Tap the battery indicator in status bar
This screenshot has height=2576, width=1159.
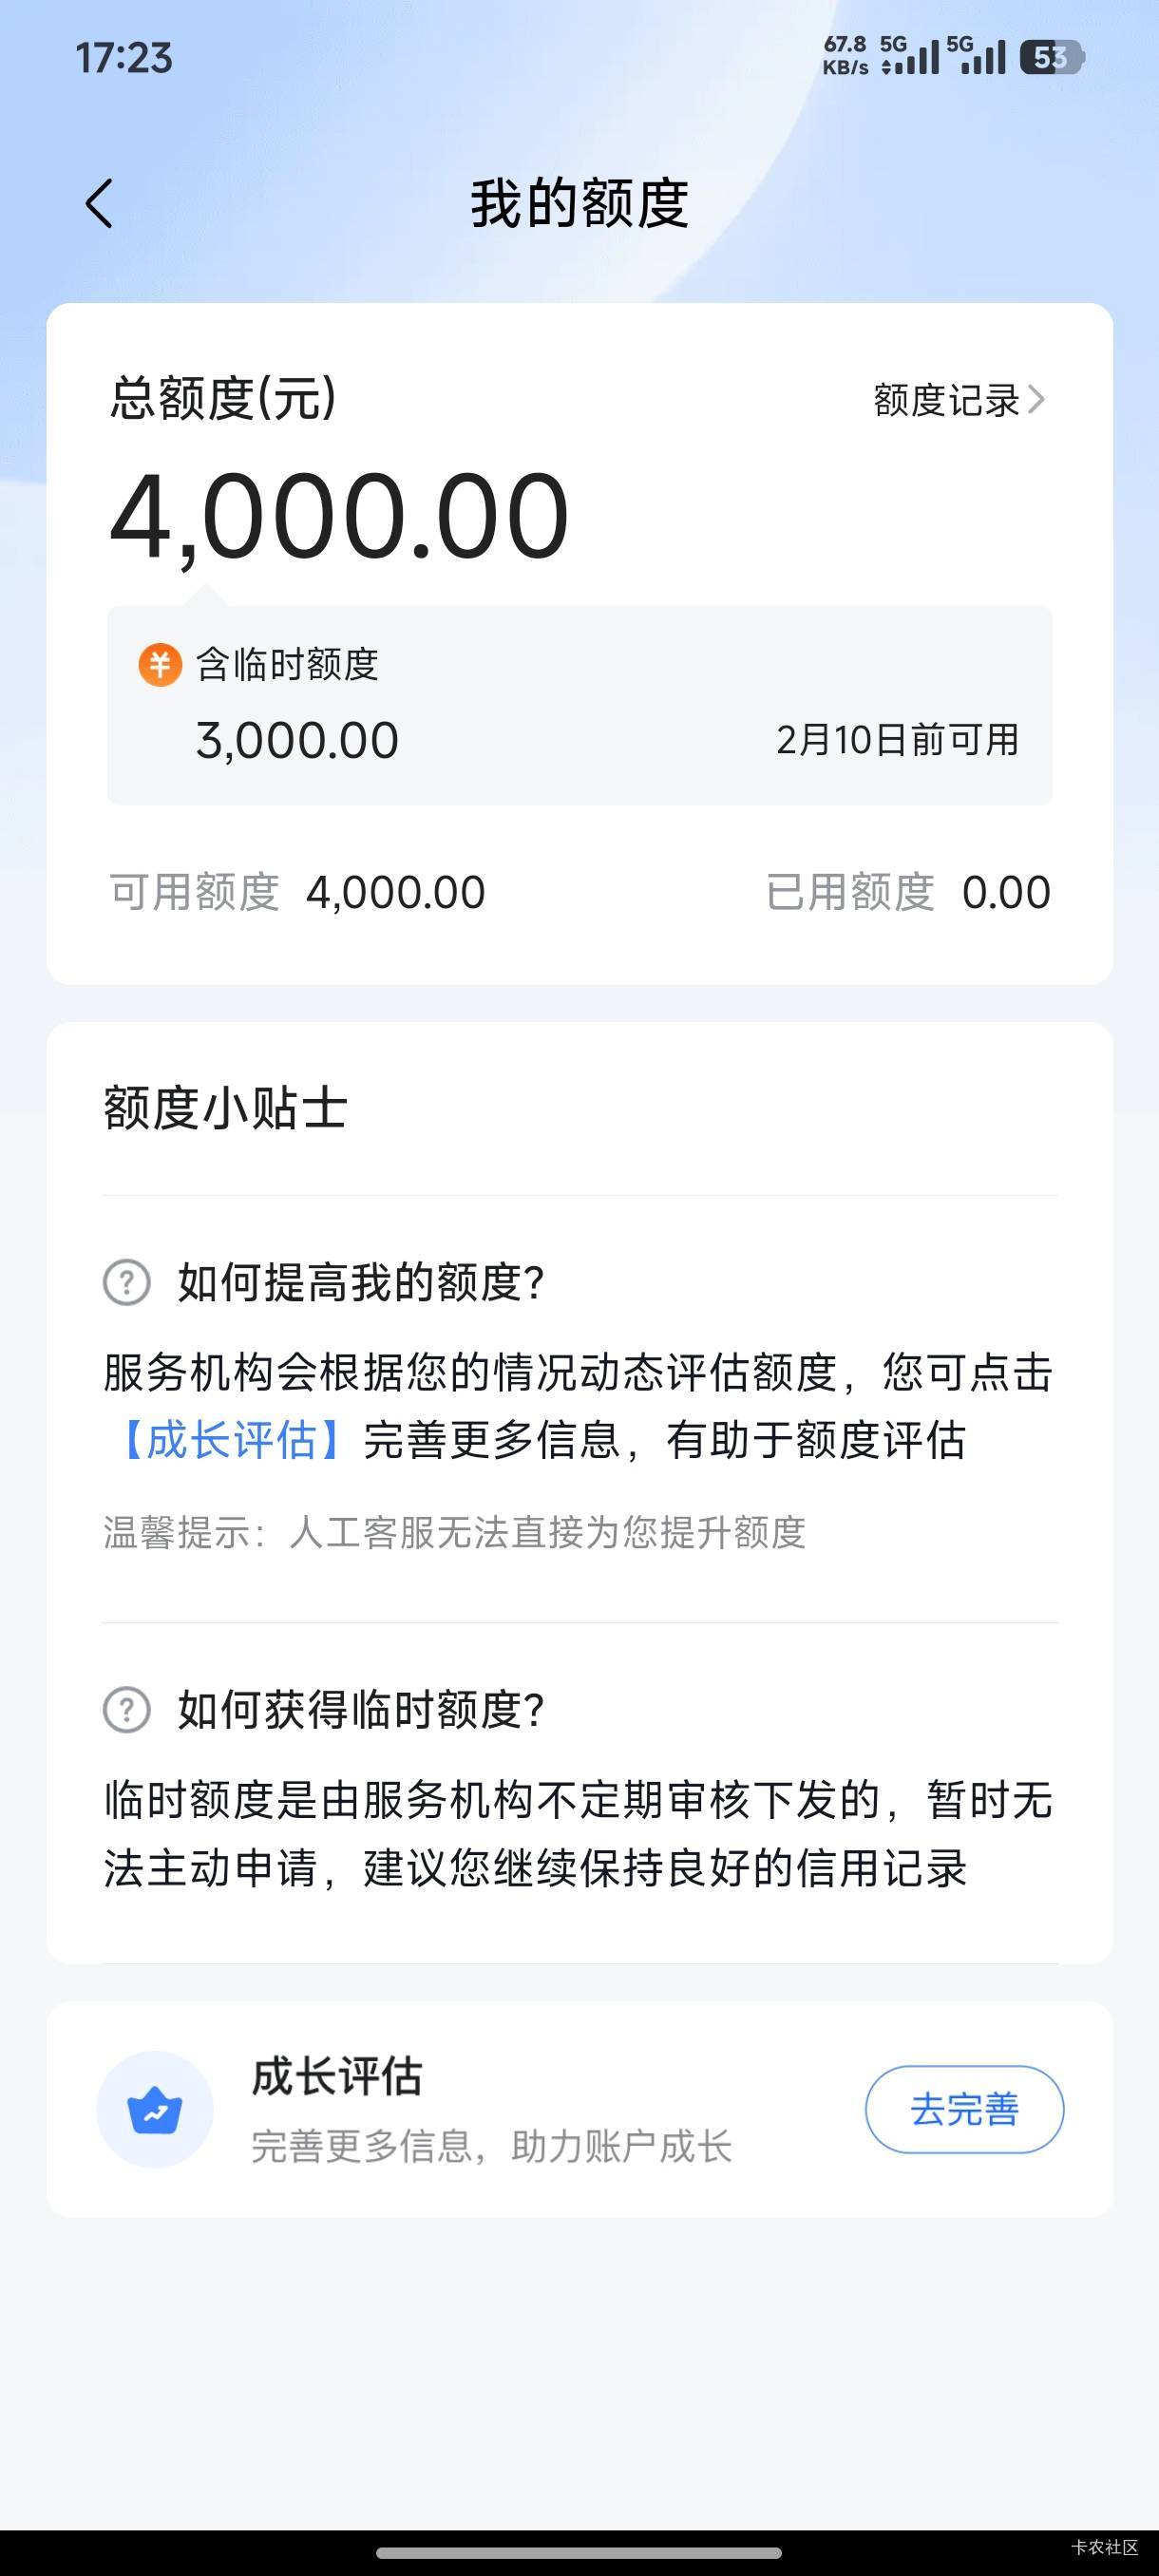click(x=1051, y=57)
